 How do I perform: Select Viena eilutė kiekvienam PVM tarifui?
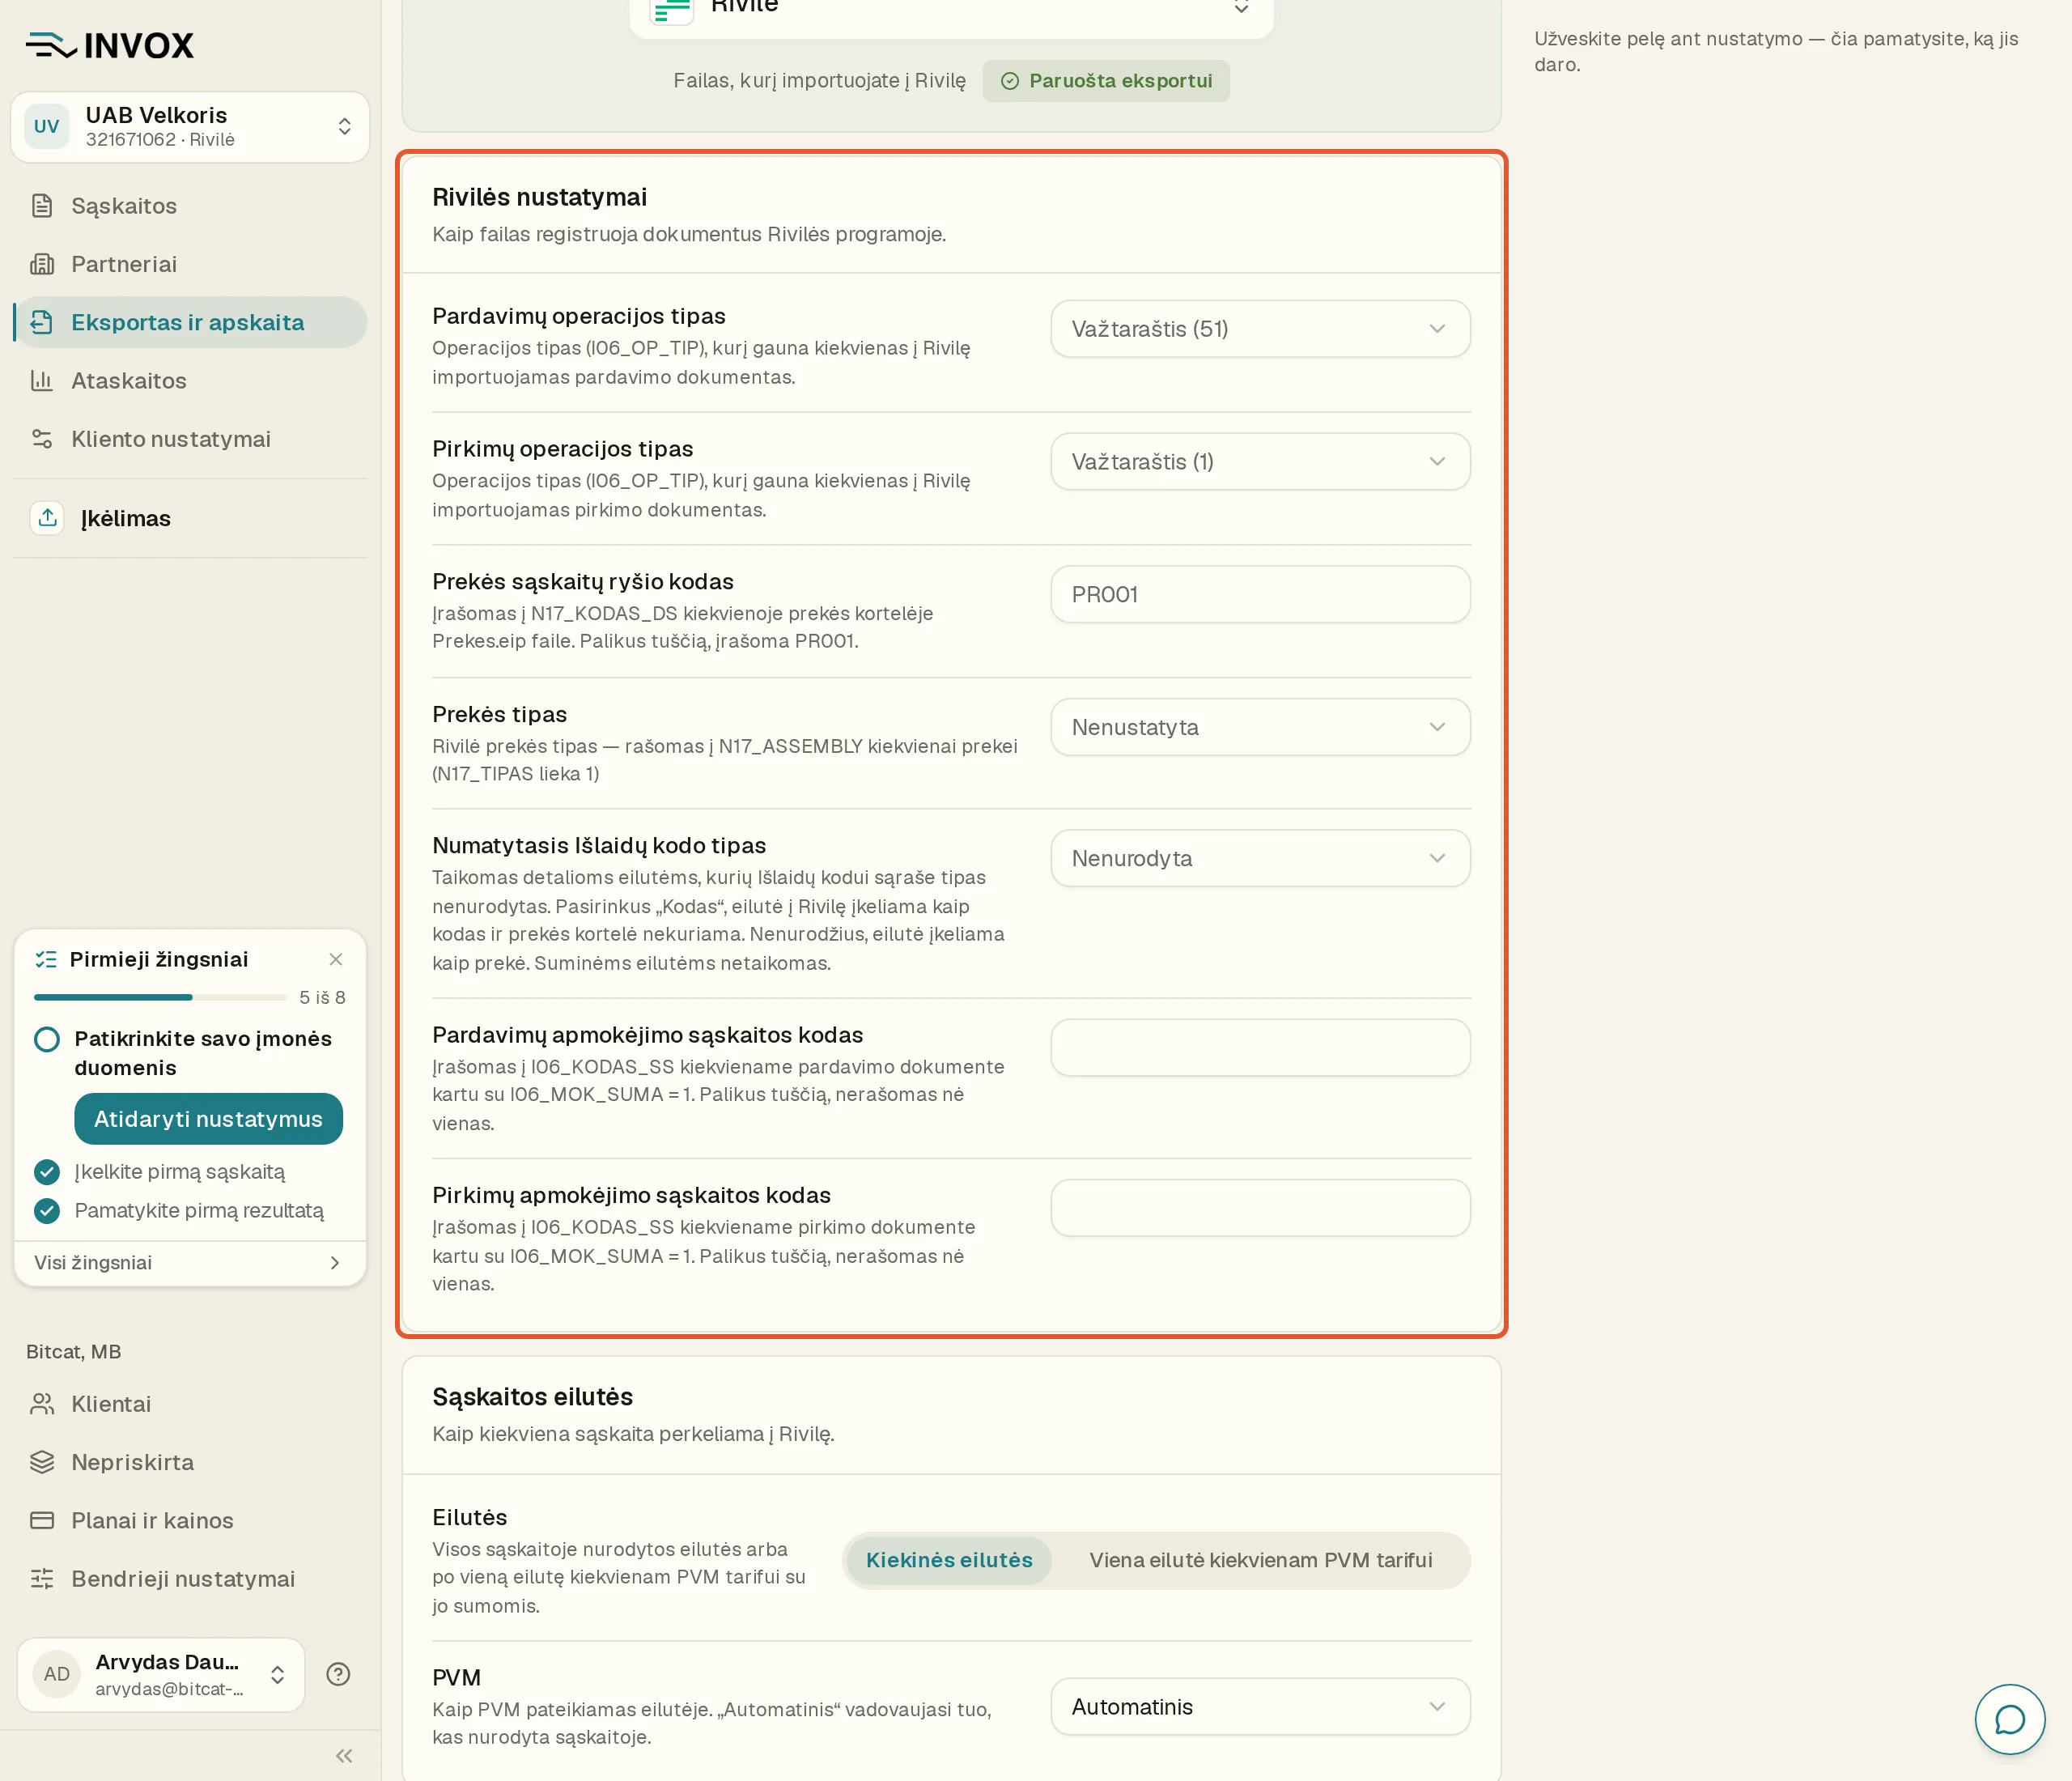click(1260, 1560)
